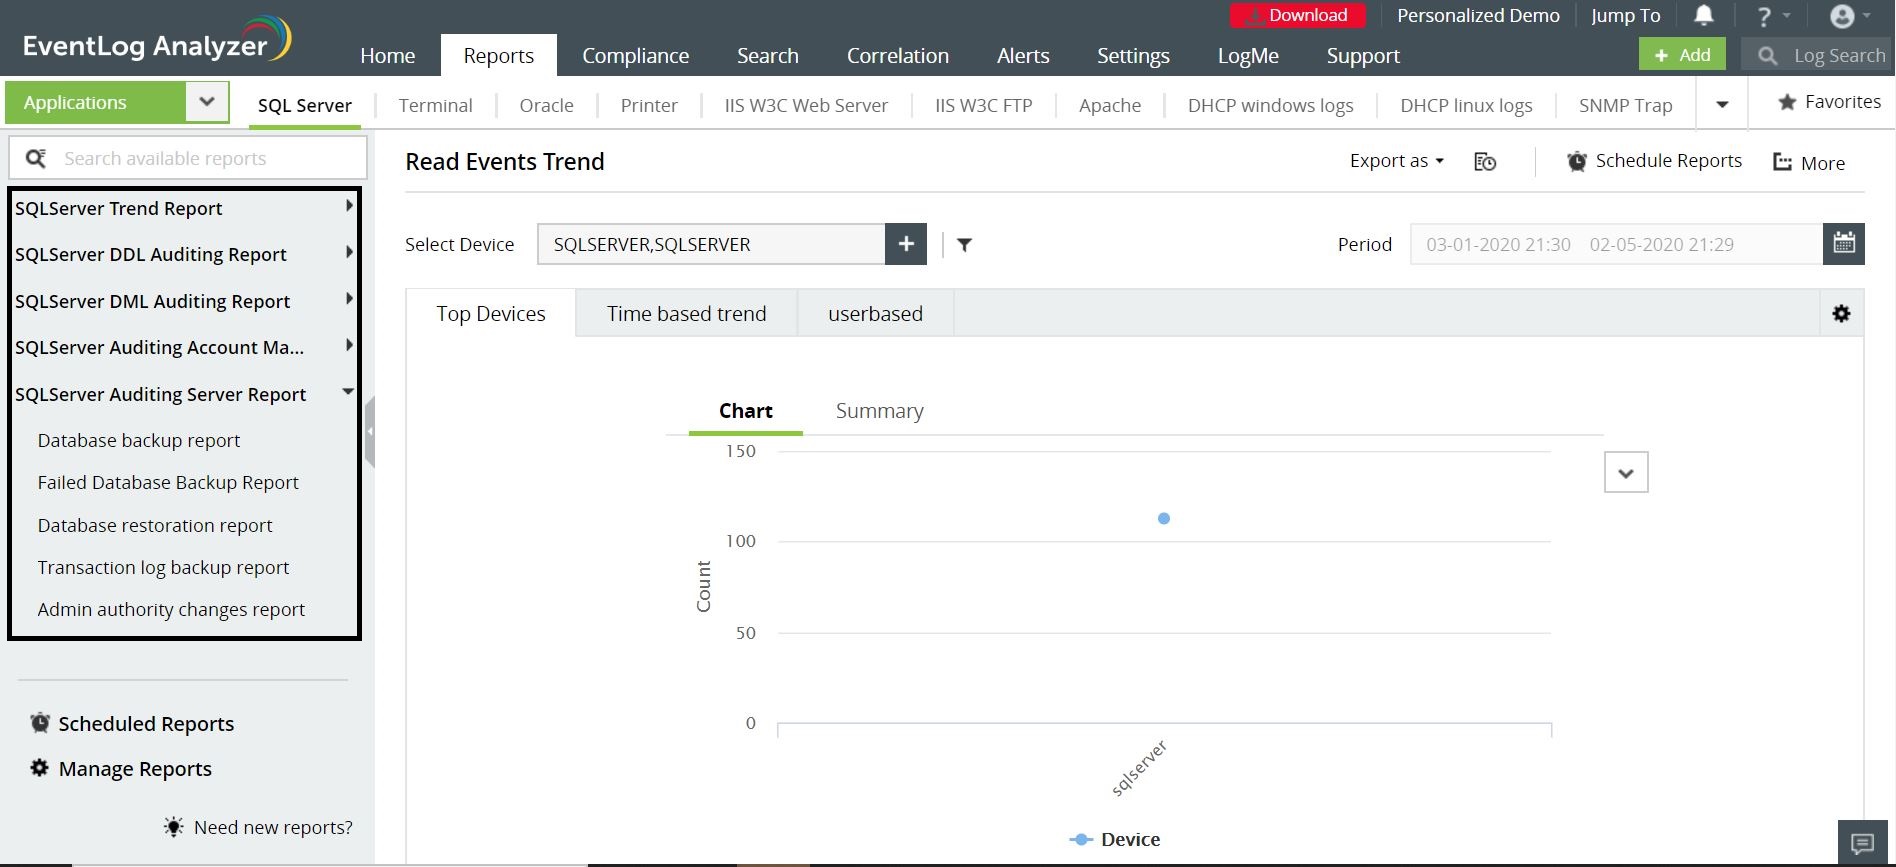Image resolution: width=1896 pixels, height=867 pixels.
Task: Open Failed Database Backup Report
Action: 168,482
